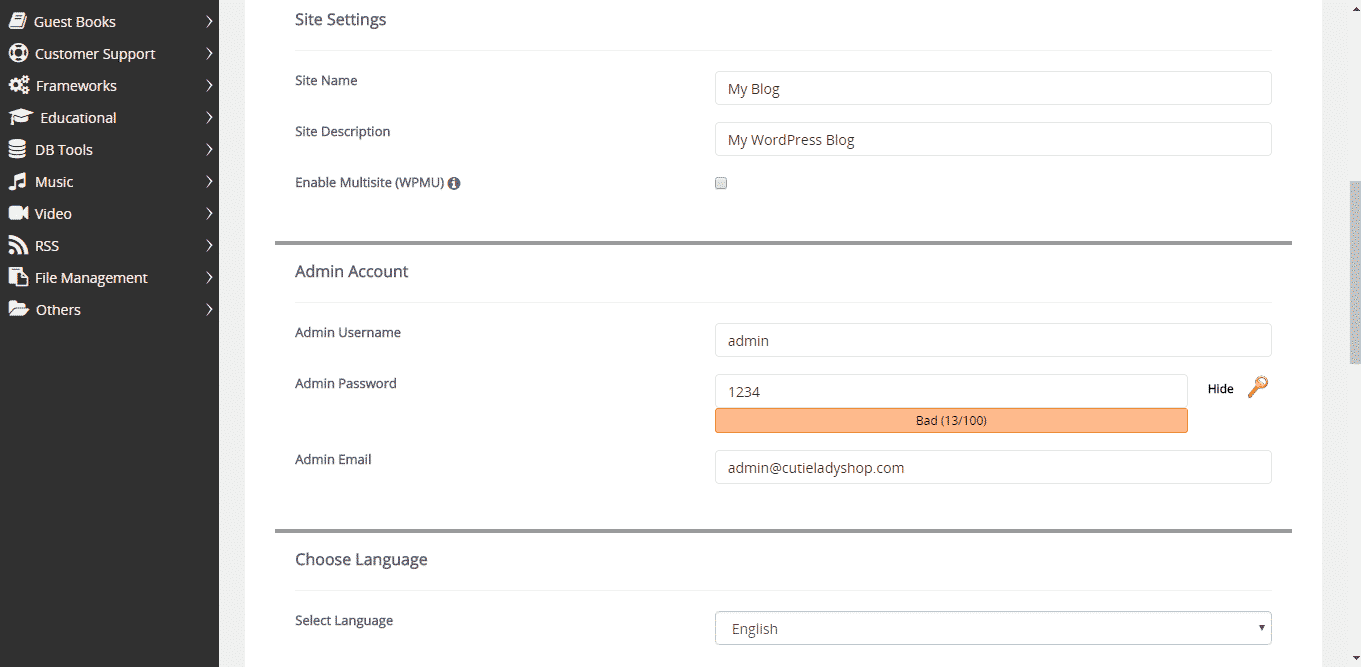Click Hide to mask the password
This screenshot has height=667, width=1361.
click(1221, 389)
